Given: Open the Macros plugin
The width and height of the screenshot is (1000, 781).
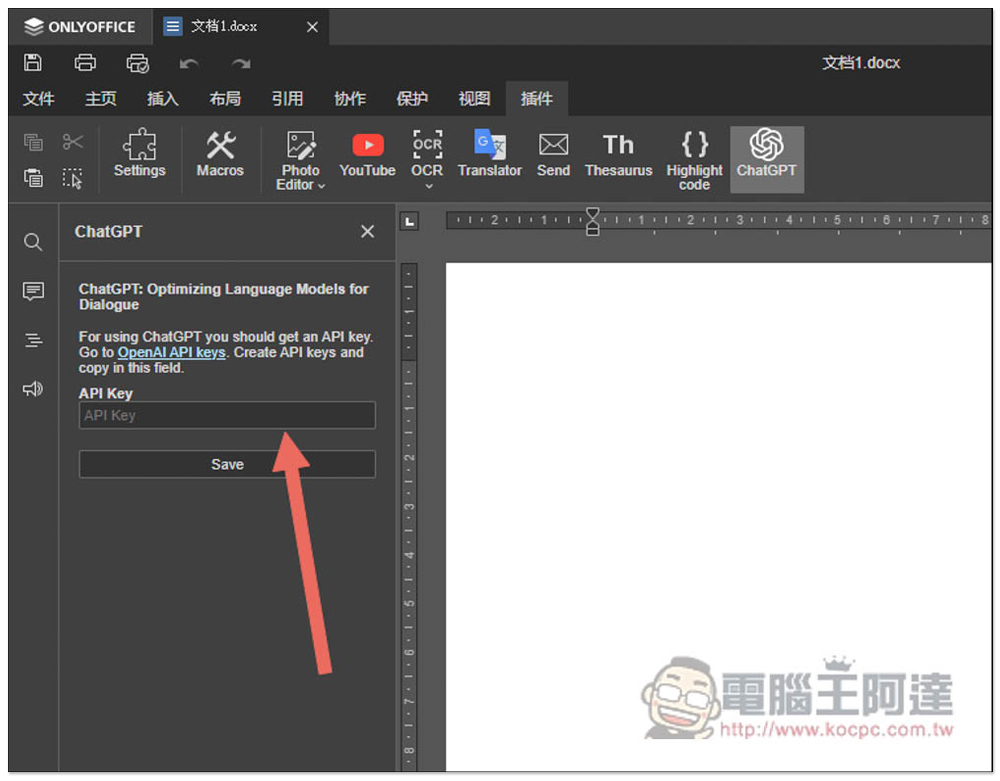Looking at the screenshot, I should click(220, 155).
